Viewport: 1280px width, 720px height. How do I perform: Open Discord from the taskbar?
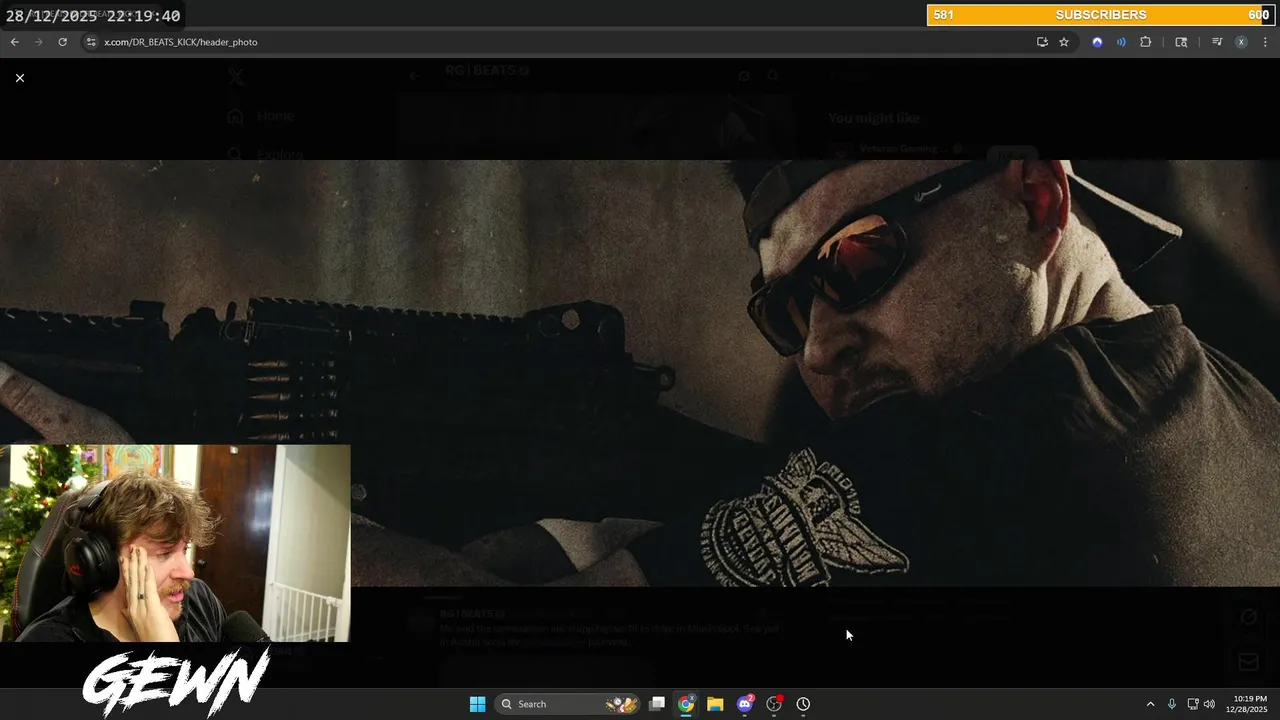point(745,704)
